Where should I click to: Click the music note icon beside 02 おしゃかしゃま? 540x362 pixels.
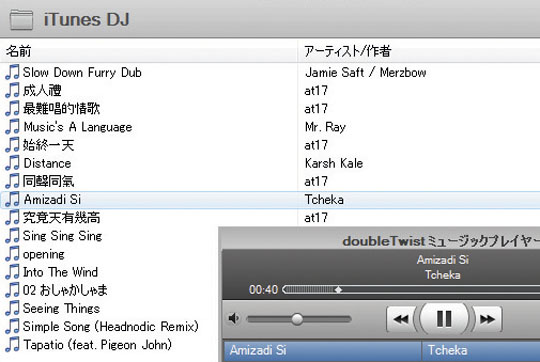click(12, 290)
